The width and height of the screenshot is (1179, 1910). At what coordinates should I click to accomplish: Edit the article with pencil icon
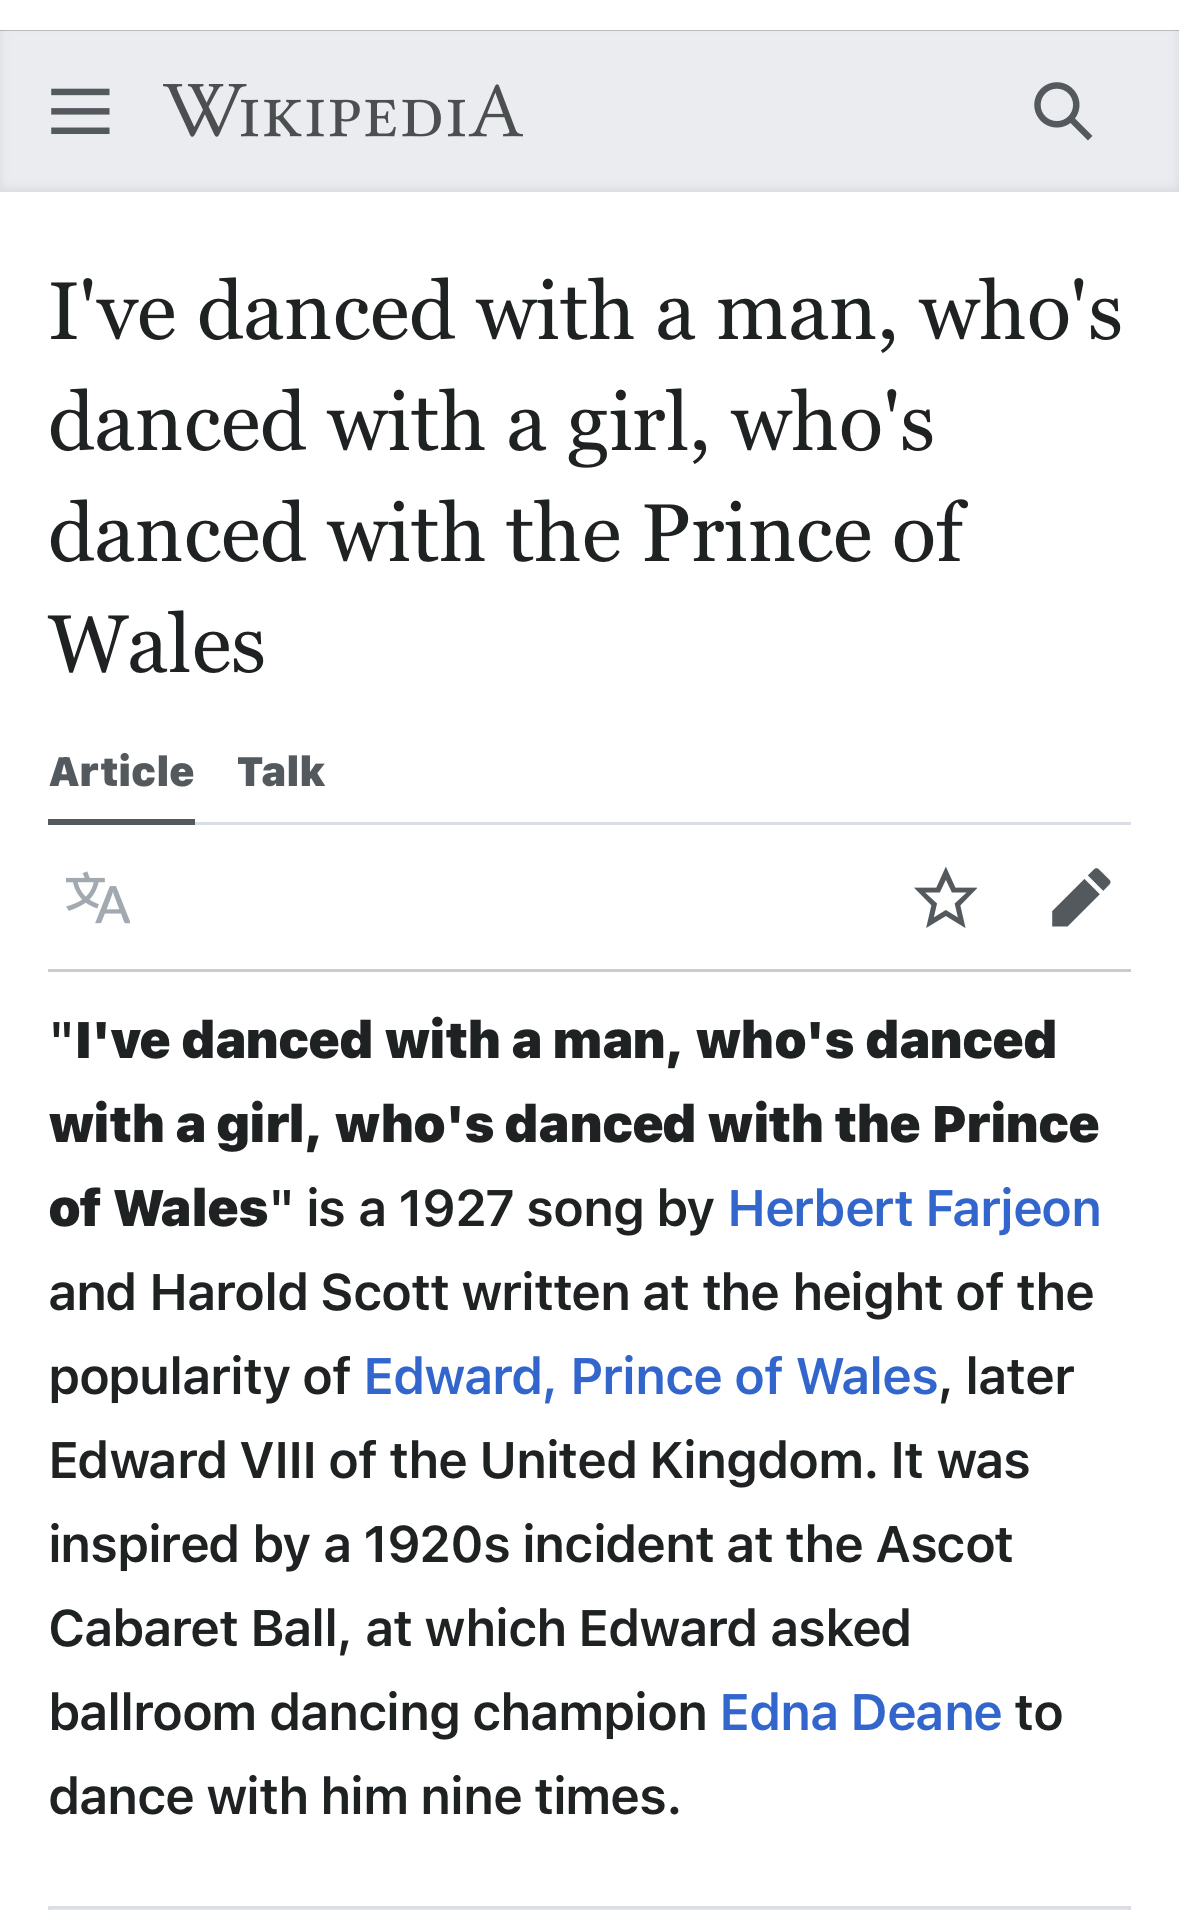pos(1081,898)
